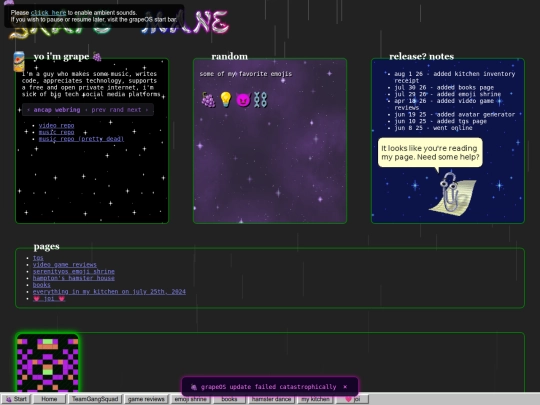Open the joi link with hearts
This screenshot has width=540, height=405.
coord(49,299)
